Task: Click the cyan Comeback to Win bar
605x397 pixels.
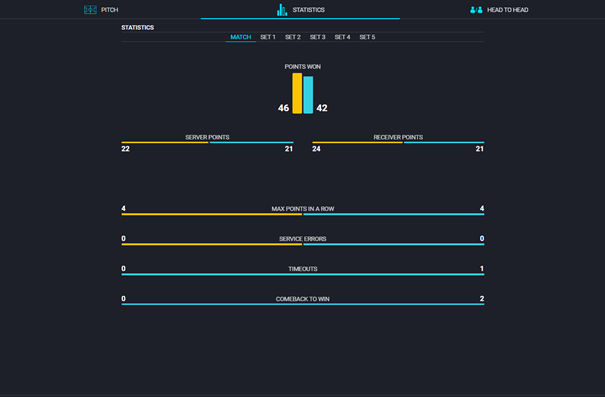Action: pos(303,304)
